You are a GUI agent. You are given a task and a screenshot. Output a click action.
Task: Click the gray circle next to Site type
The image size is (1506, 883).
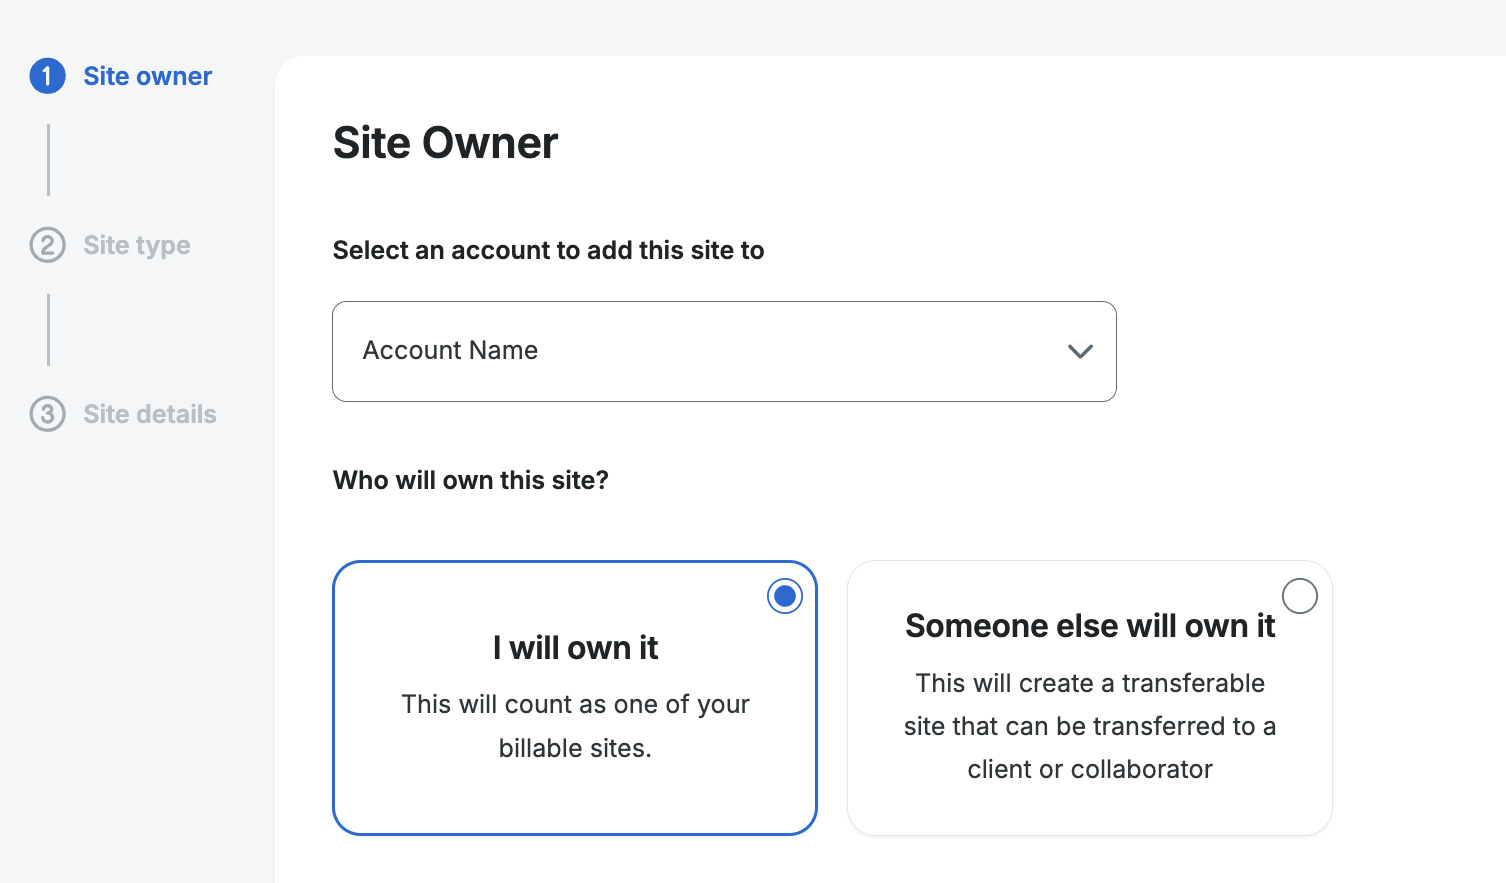pos(47,245)
